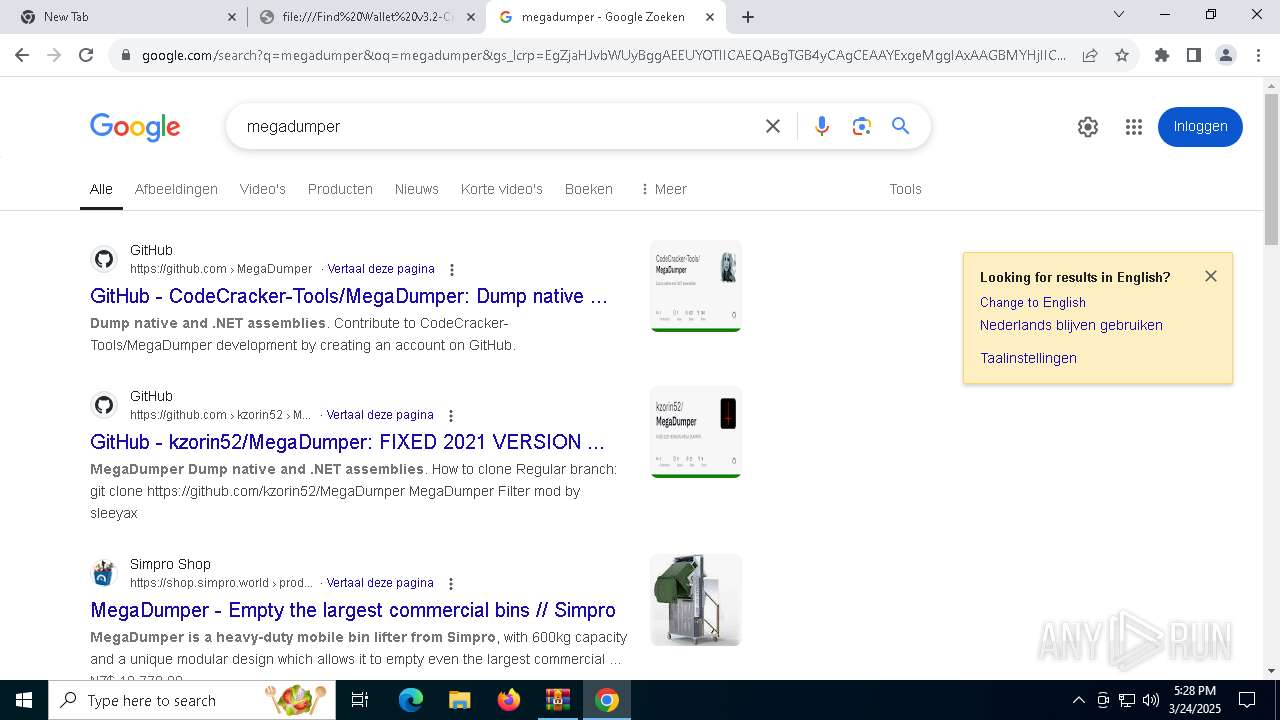This screenshot has height=720, width=1280.
Task: Translate first GitHub result via Vertaal deze pagina
Action: coord(381,269)
